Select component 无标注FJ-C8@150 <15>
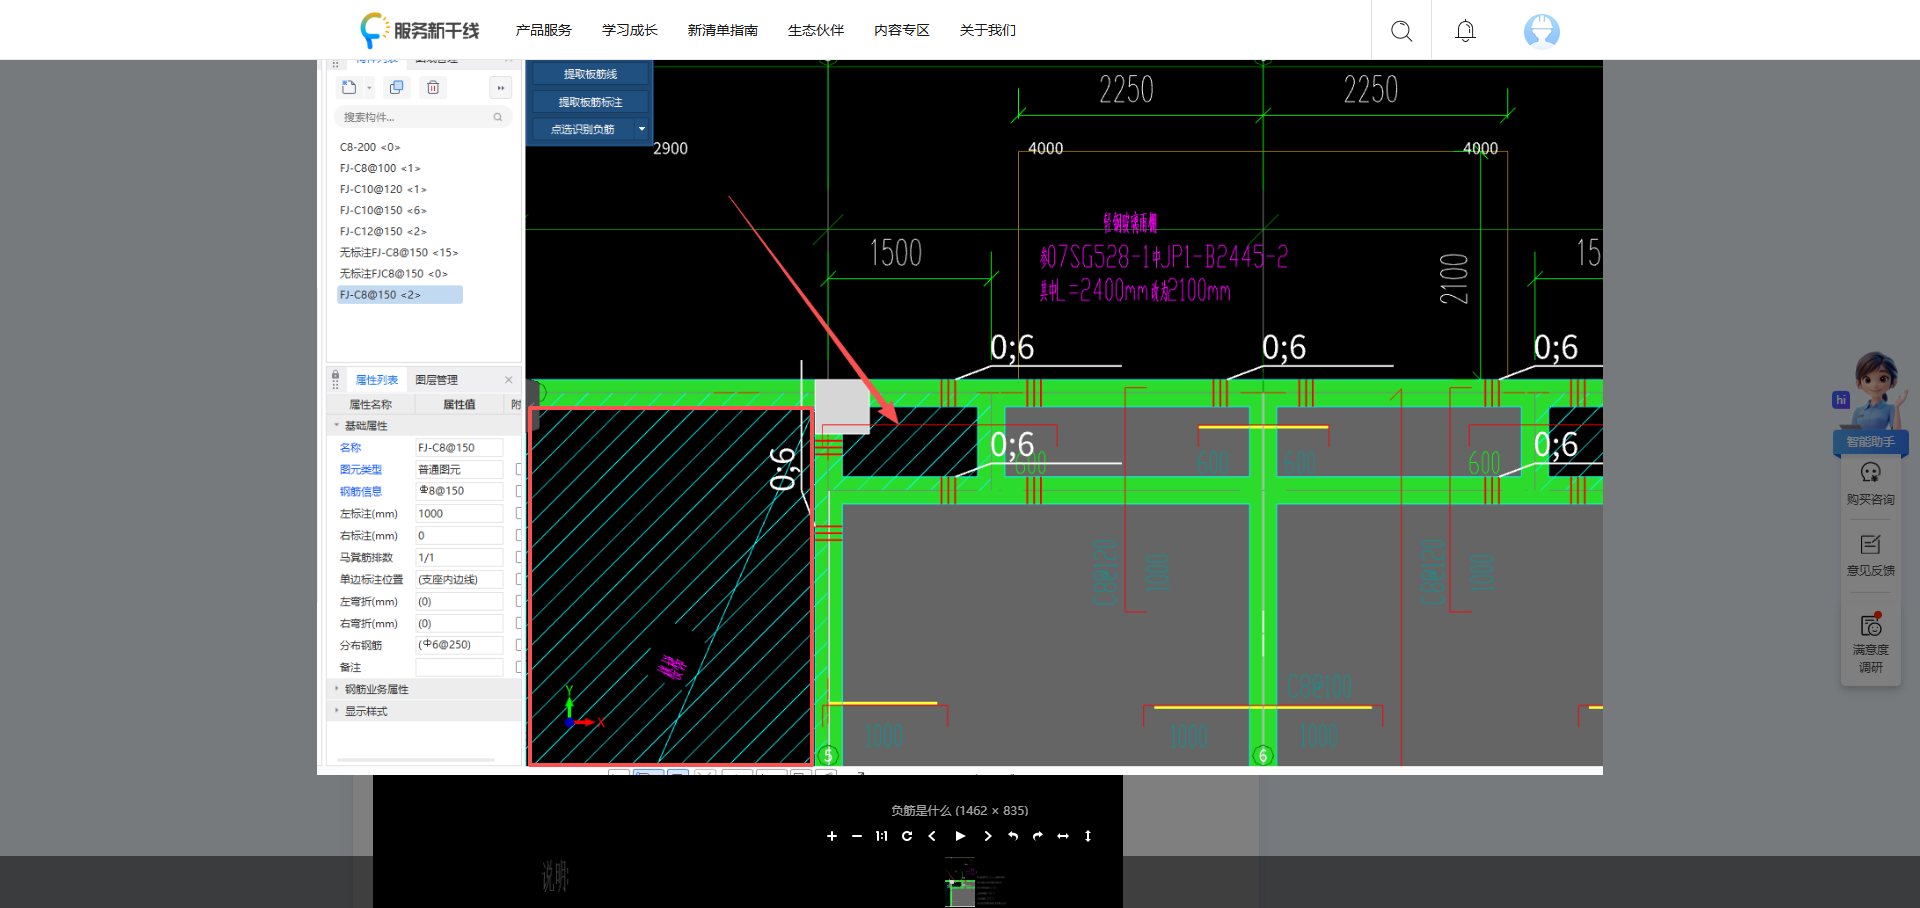This screenshot has height=908, width=1920. (x=399, y=253)
